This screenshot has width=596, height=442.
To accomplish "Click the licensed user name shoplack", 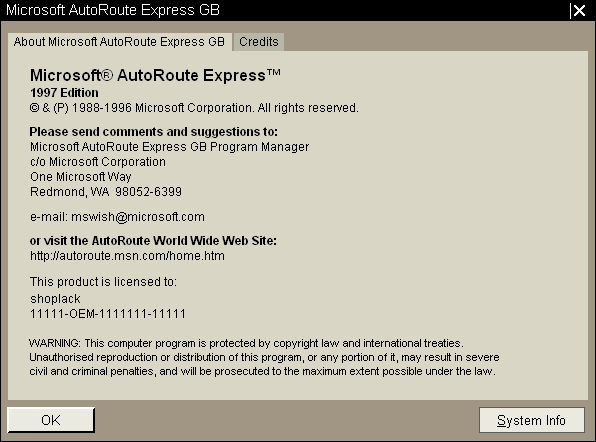I will click(55, 299).
